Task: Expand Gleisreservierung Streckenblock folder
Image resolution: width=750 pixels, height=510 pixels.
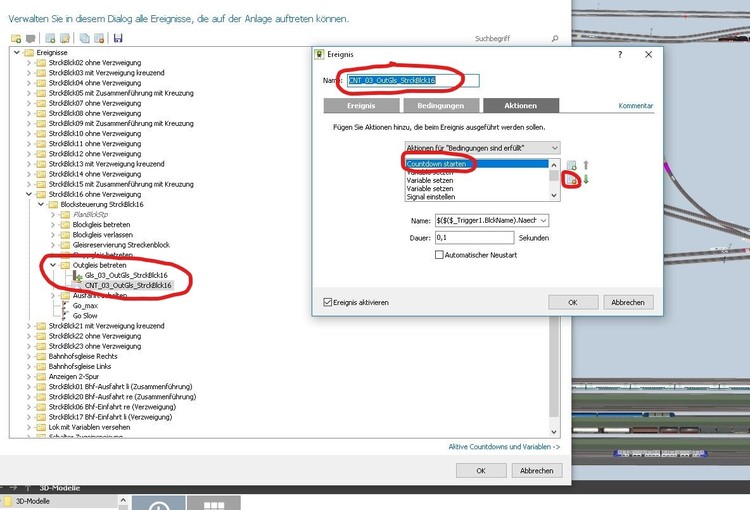Action: point(53,245)
